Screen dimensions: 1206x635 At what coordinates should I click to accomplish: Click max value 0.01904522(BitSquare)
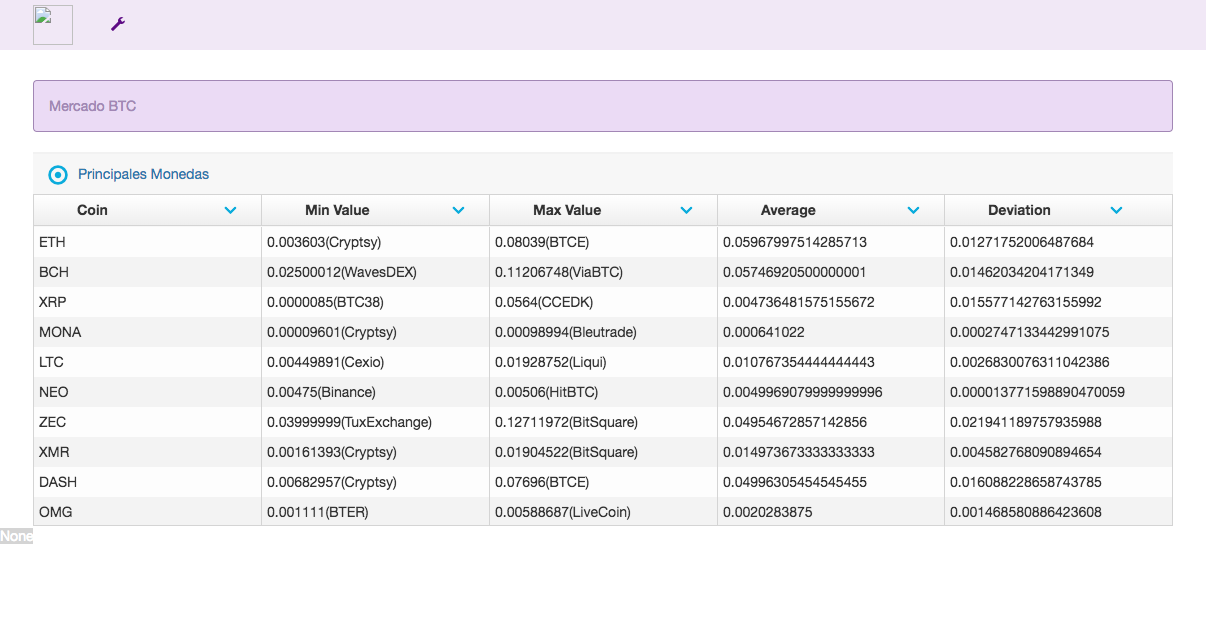click(x=567, y=452)
